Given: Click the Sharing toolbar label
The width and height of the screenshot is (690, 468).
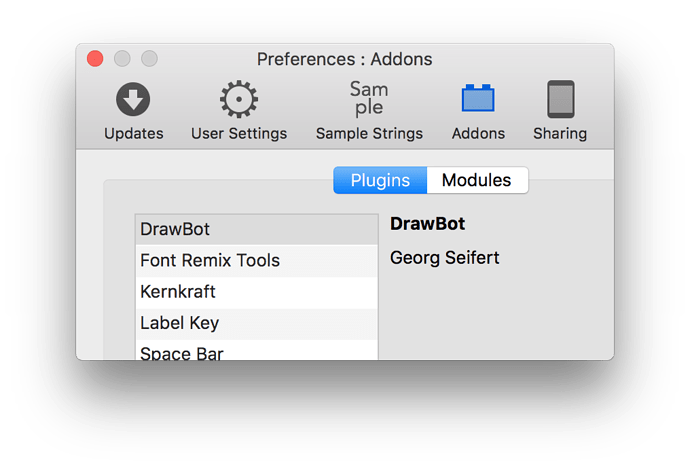Looking at the screenshot, I should pyautogui.click(x=560, y=133).
